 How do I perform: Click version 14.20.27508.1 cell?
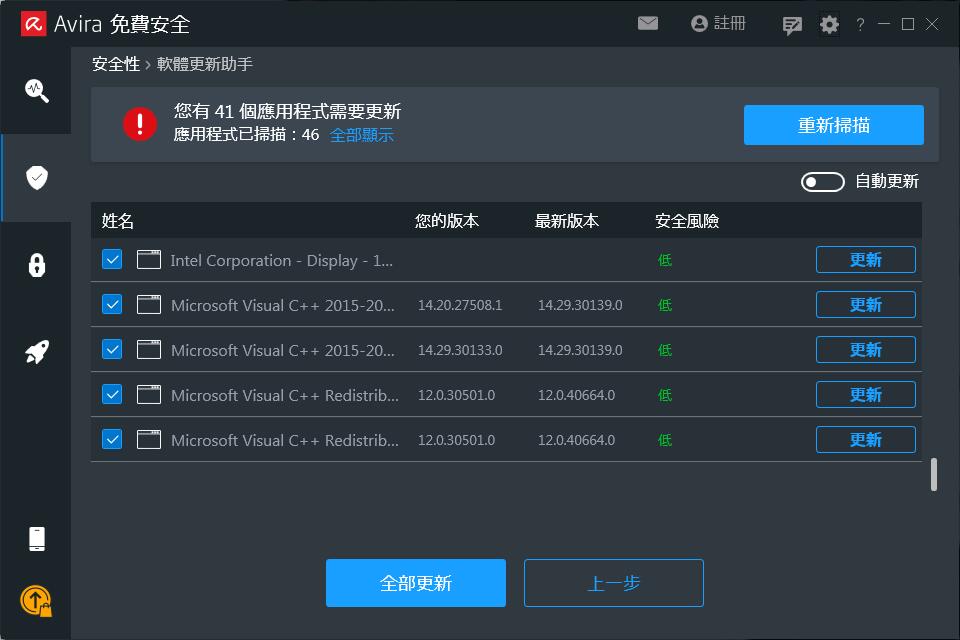[460, 305]
